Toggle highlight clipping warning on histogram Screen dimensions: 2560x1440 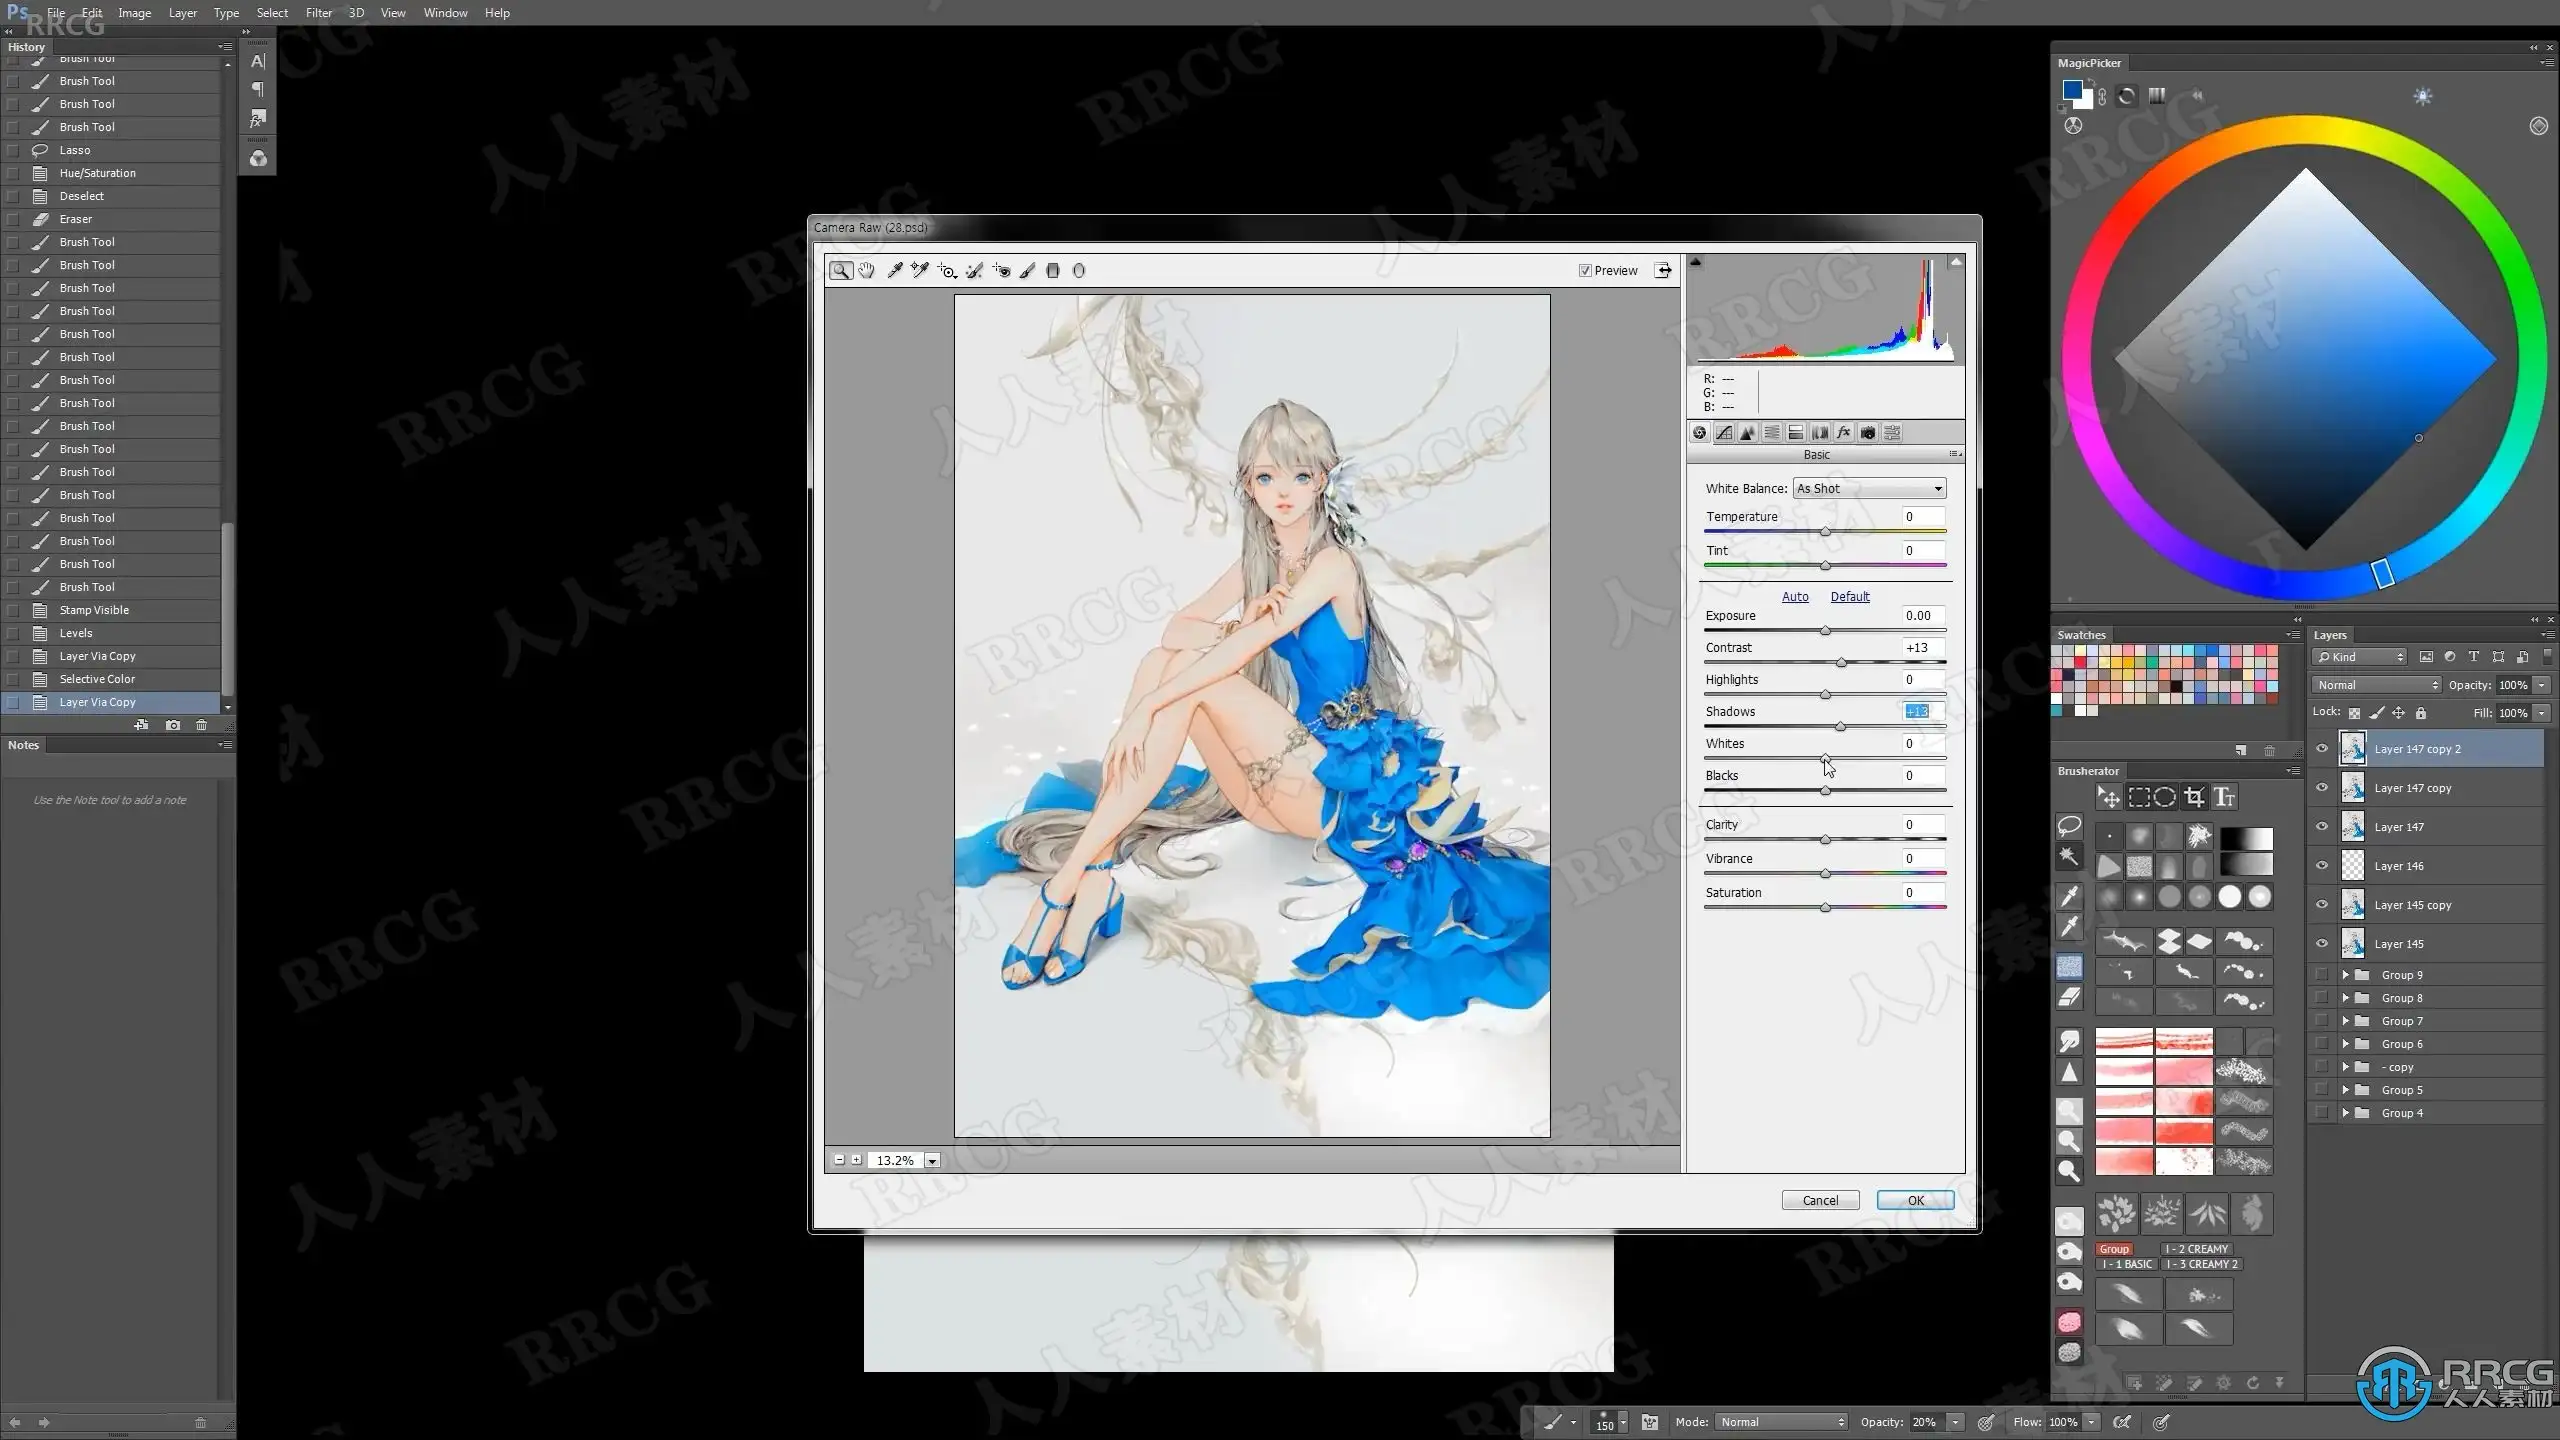pyautogui.click(x=1956, y=262)
